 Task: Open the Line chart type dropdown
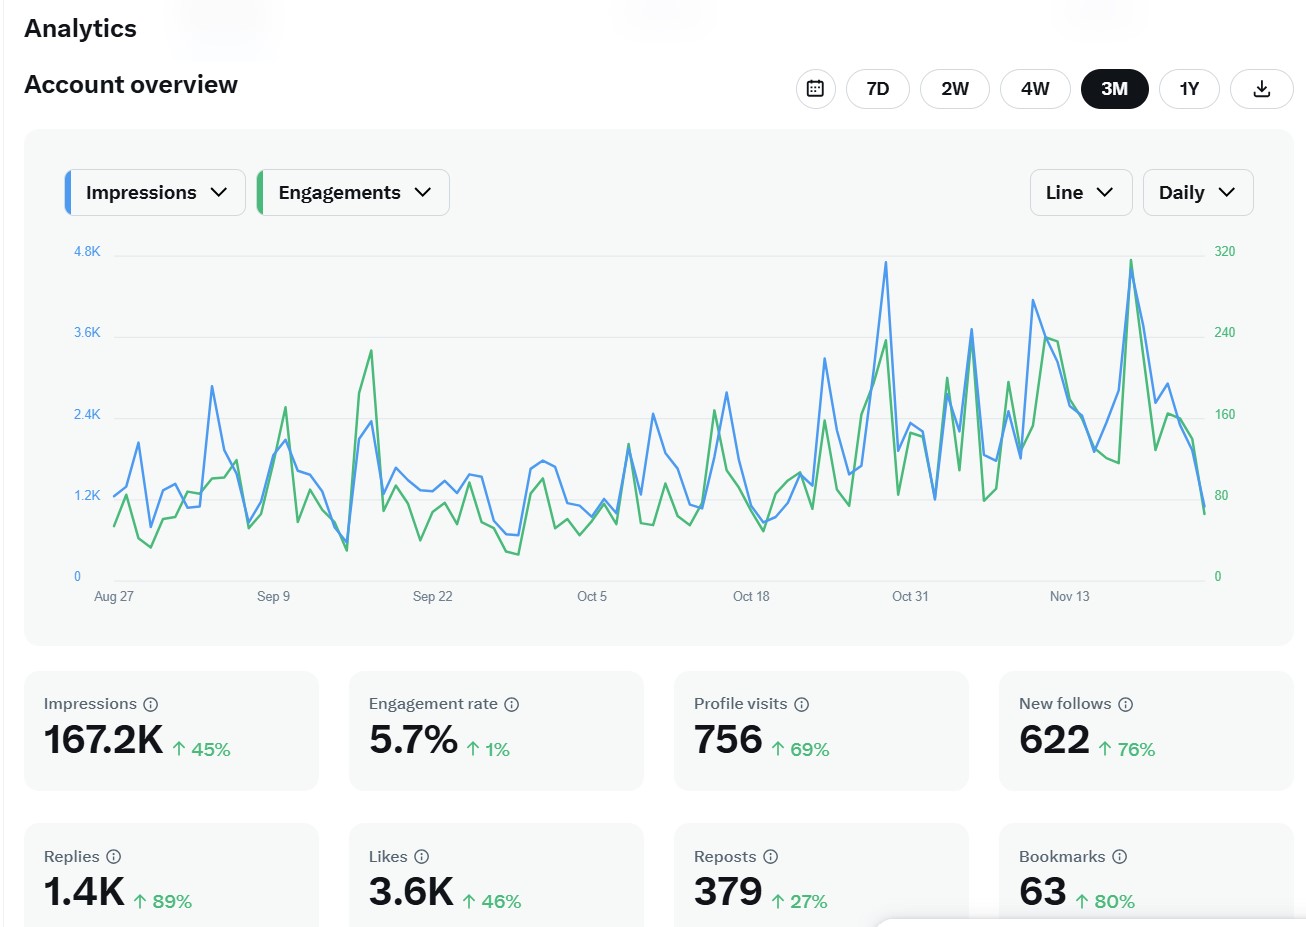click(x=1081, y=192)
